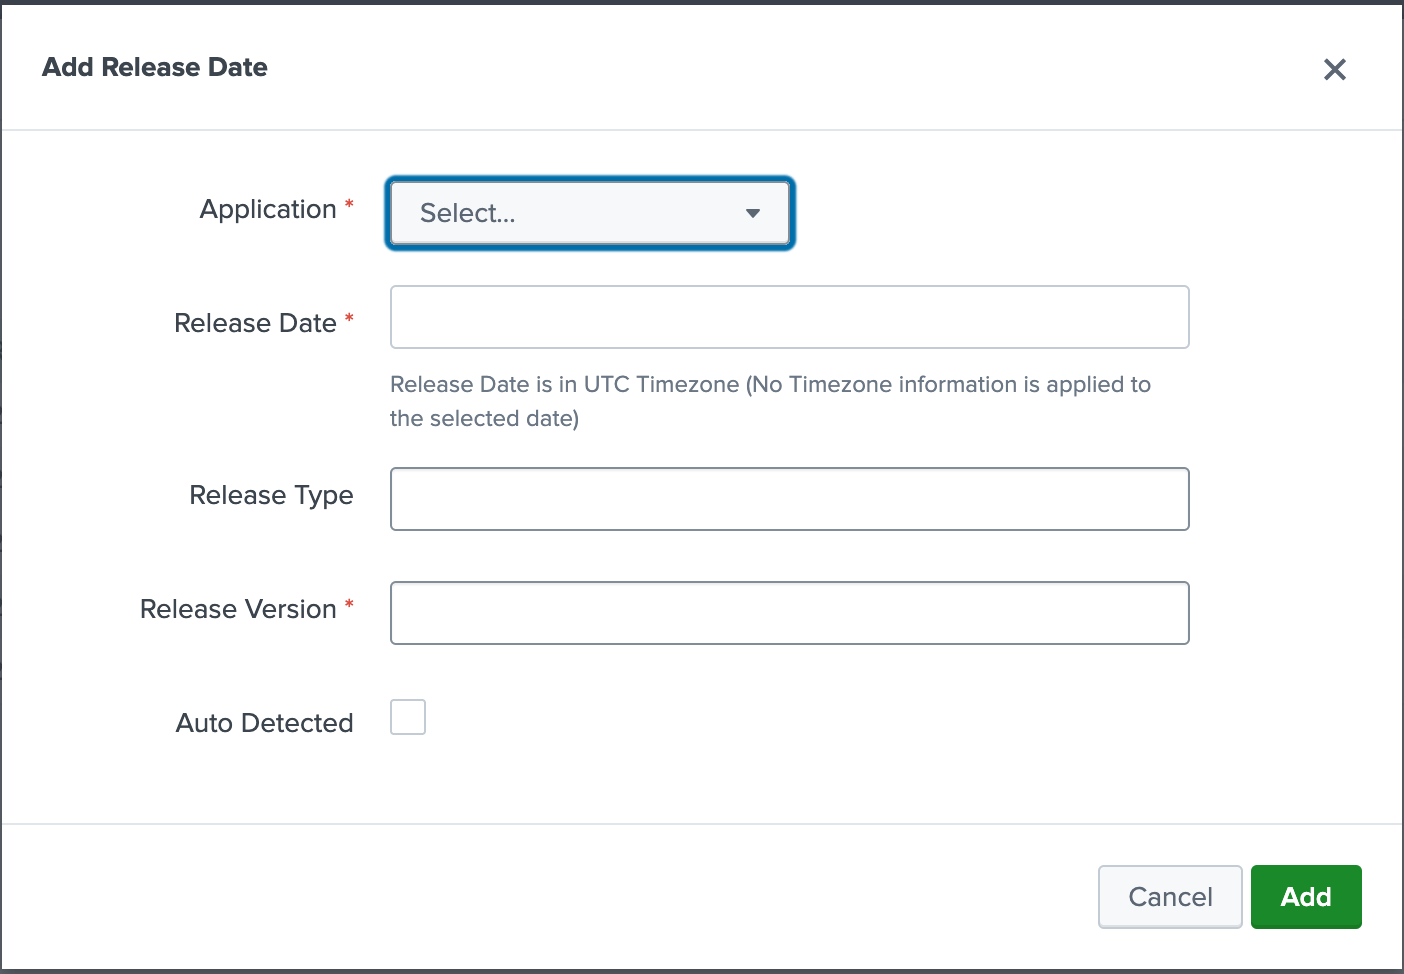Click the 'Select...' placeholder text
Image resolution: width=1404 pixels, height=974 pixels.
tap(467, 213)
